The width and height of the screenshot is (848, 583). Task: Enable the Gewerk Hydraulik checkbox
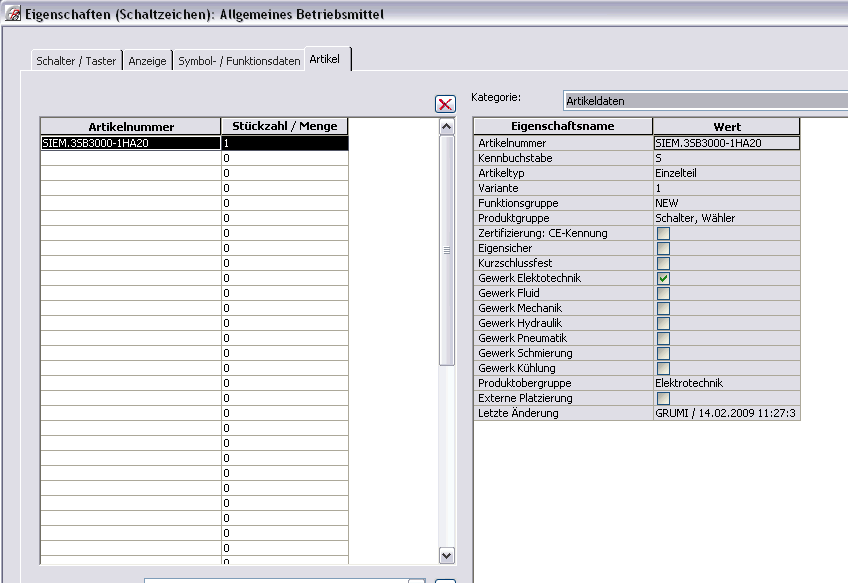click(663, 323)
